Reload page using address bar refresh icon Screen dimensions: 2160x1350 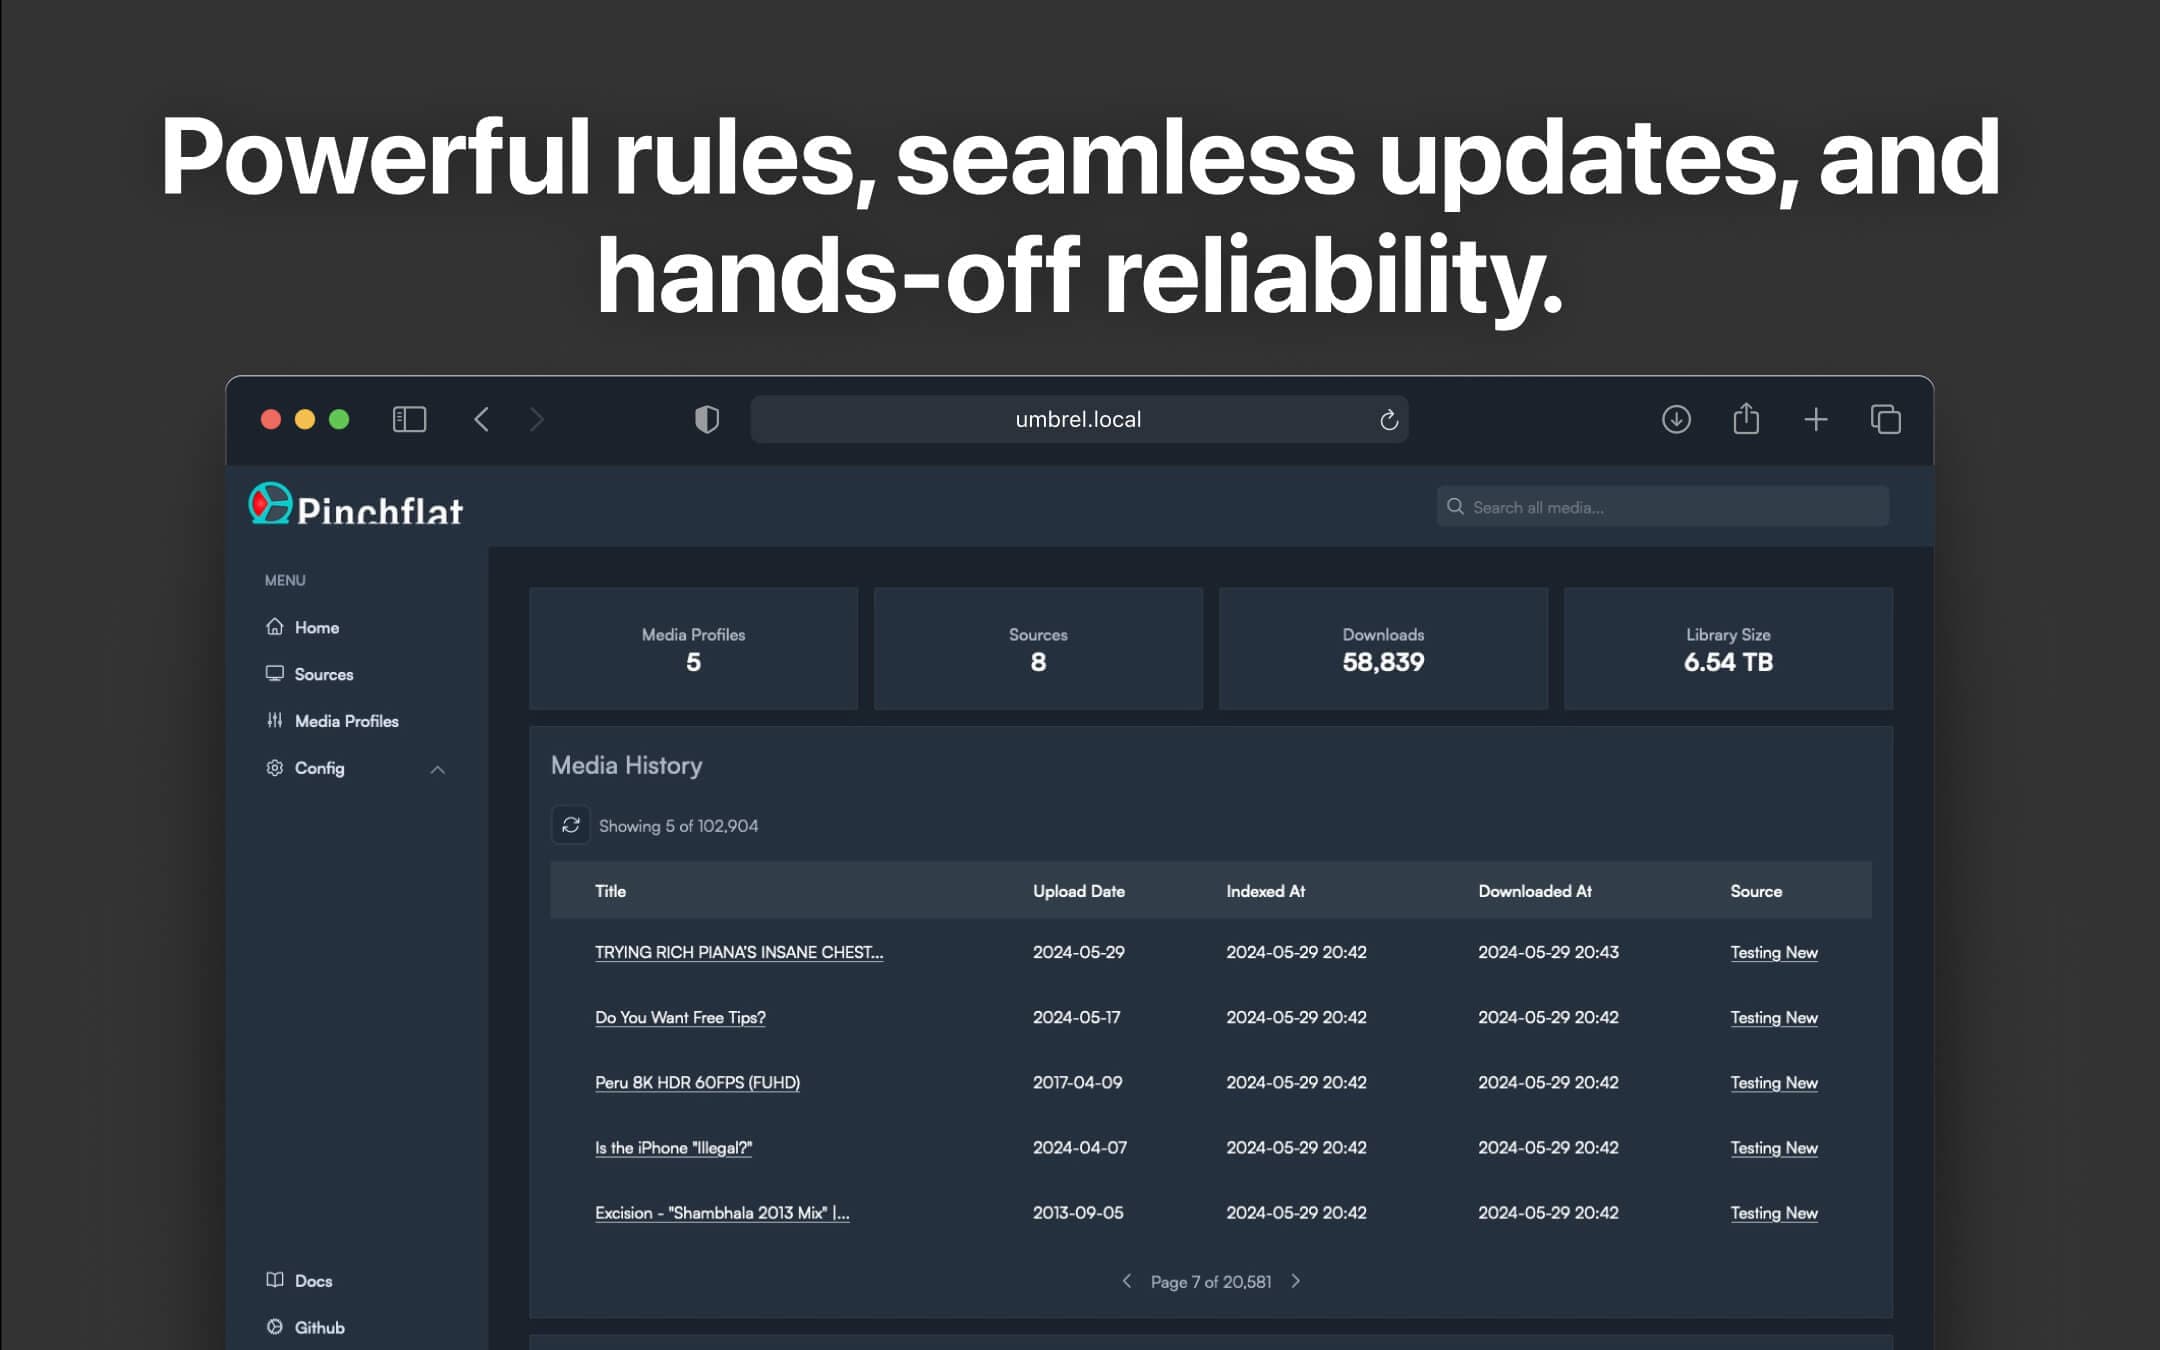1388,420
